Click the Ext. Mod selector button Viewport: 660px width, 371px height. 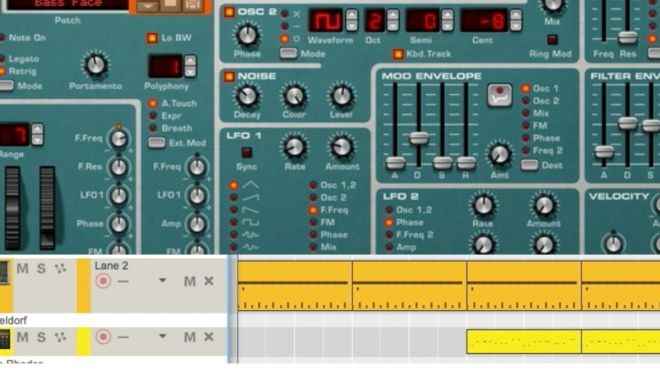pos(157,143)
